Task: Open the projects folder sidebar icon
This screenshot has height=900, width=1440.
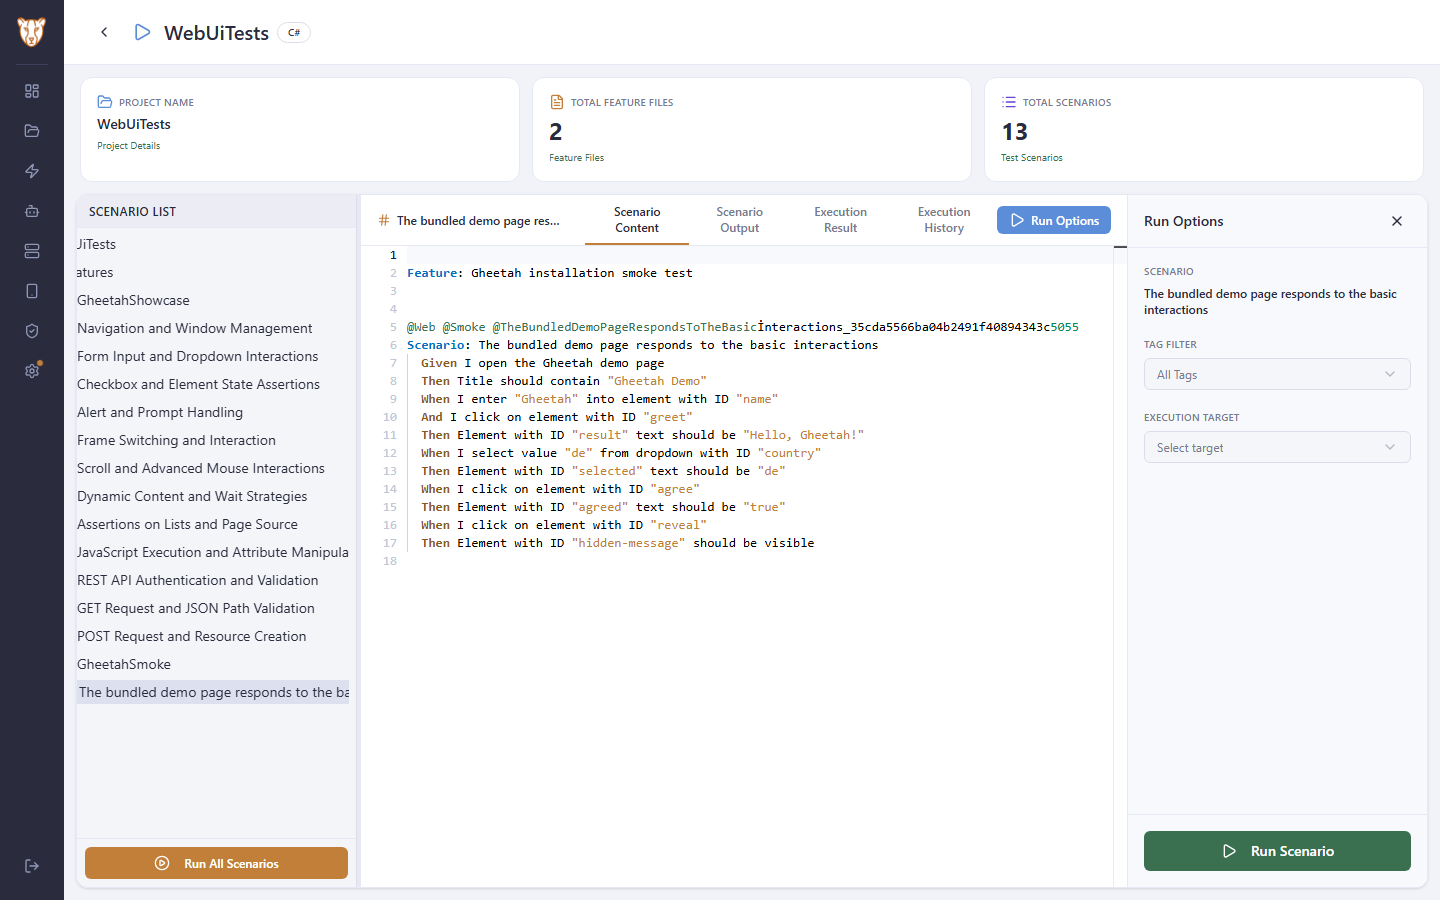Action: [32, 131]
